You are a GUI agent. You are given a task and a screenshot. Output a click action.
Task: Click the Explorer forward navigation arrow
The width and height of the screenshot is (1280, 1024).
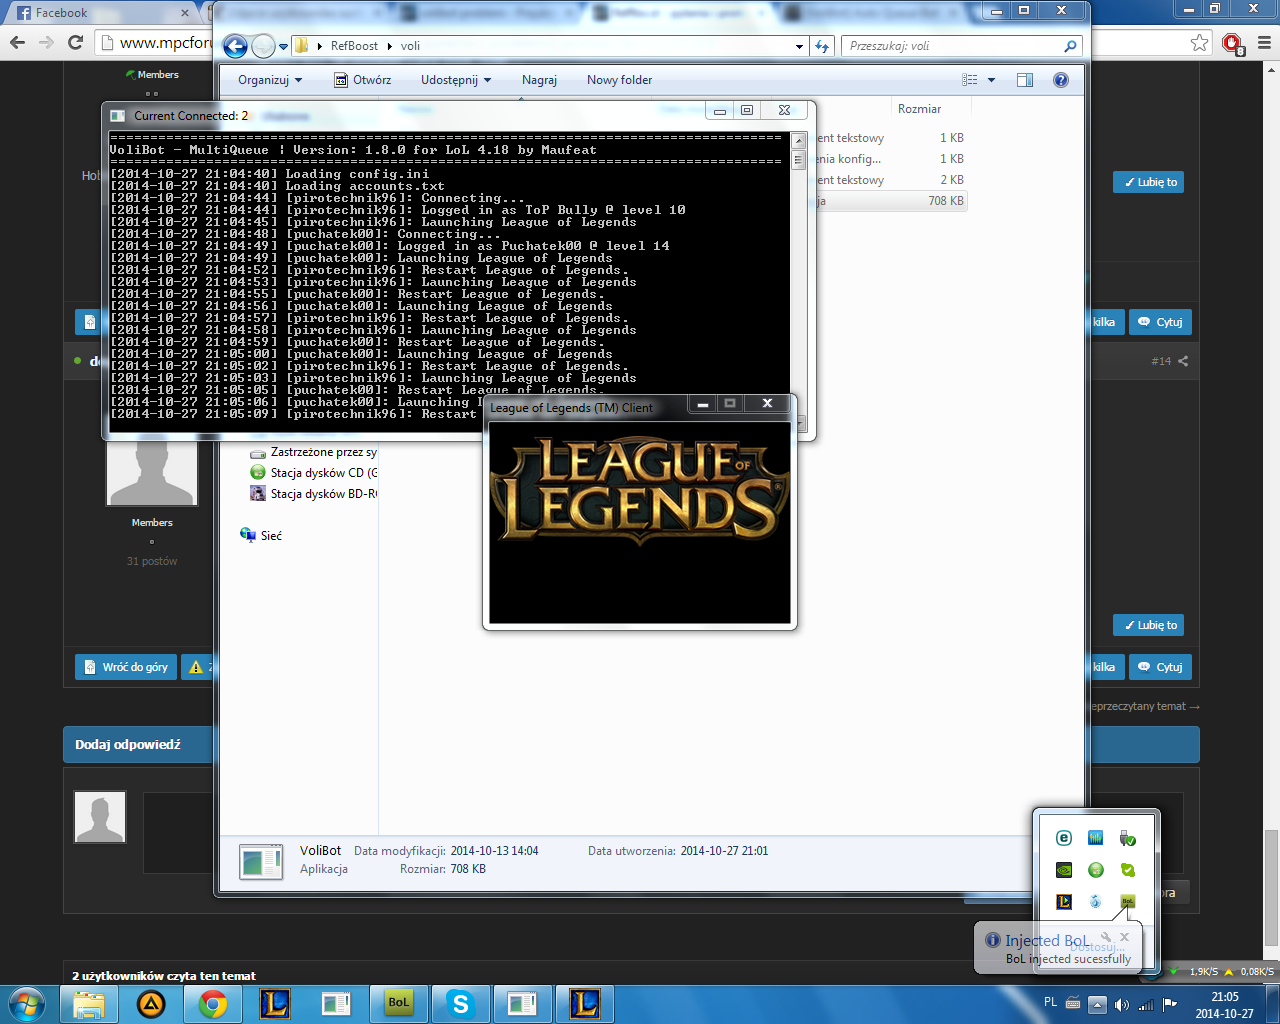pos(263,46)
